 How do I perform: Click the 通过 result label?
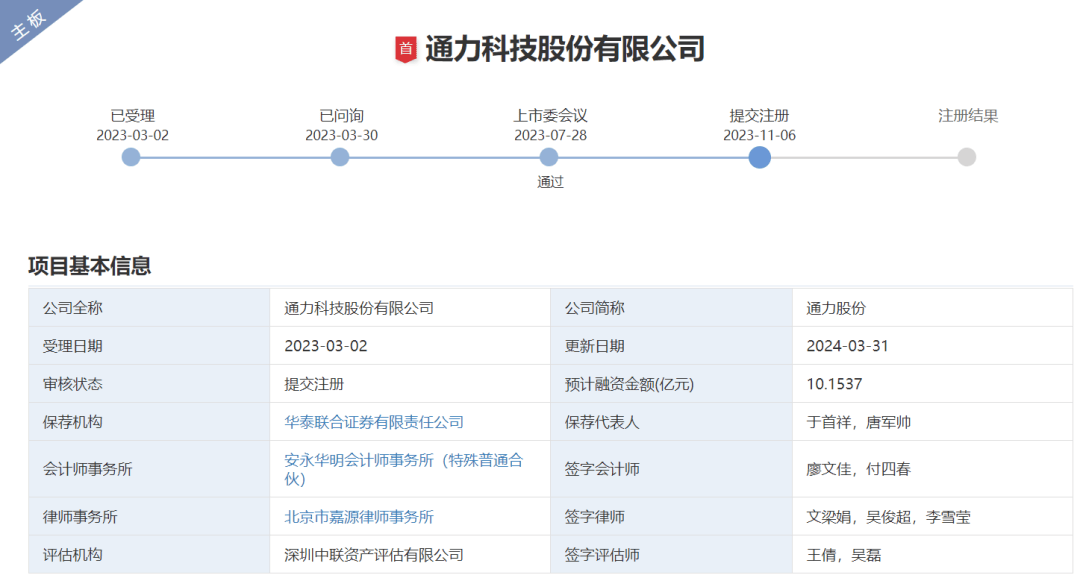[550, 182]
